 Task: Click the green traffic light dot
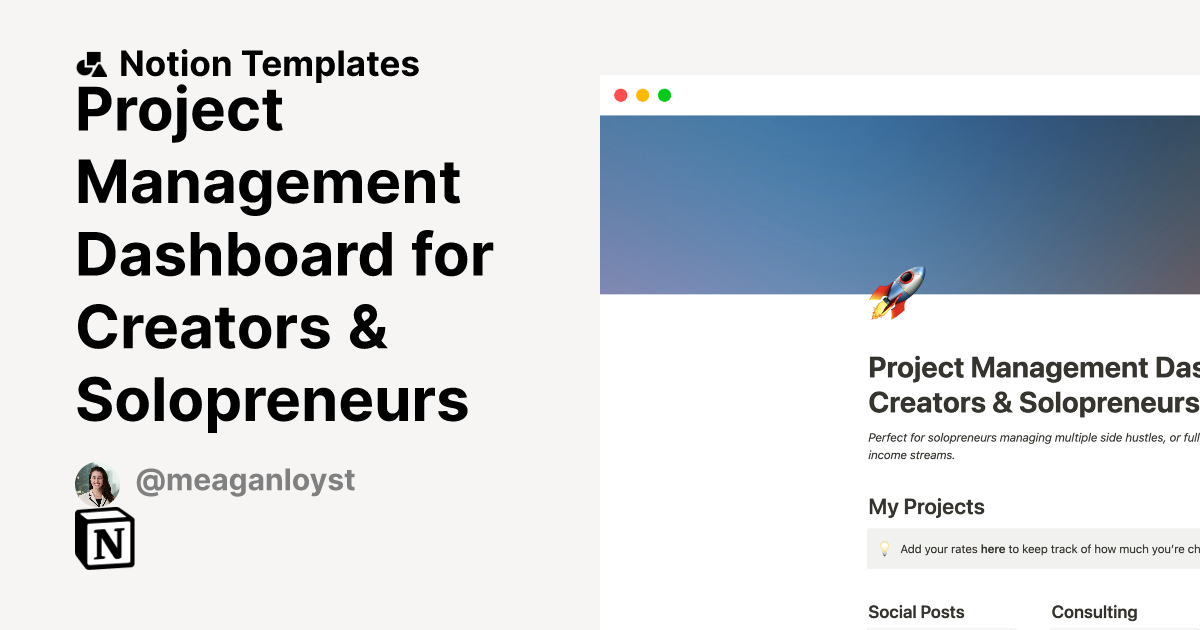click(x=664, y=95)
